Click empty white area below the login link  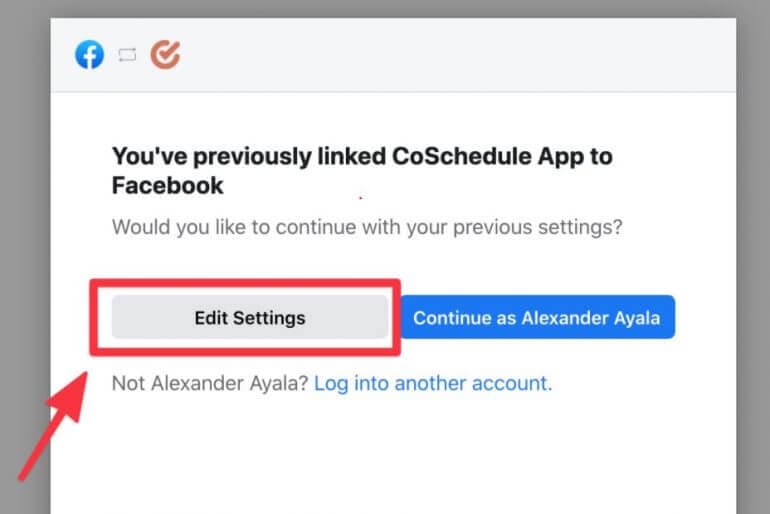[x=393, y=457]
